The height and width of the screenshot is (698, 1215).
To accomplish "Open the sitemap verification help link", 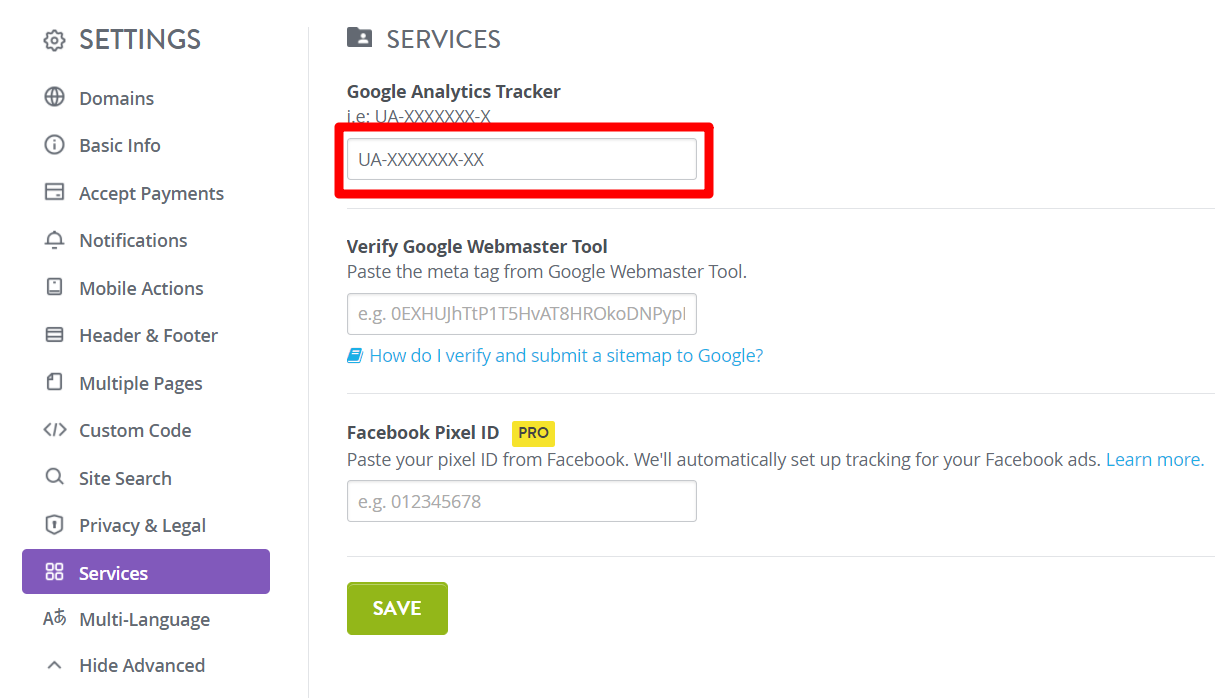I will pos(566,355).
